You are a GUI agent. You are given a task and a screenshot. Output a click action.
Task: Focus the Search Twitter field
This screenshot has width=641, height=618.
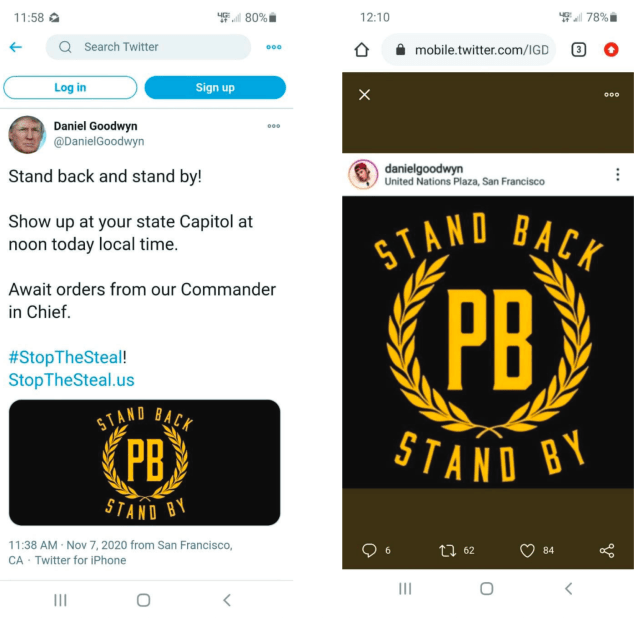click(x=148, y=47)
